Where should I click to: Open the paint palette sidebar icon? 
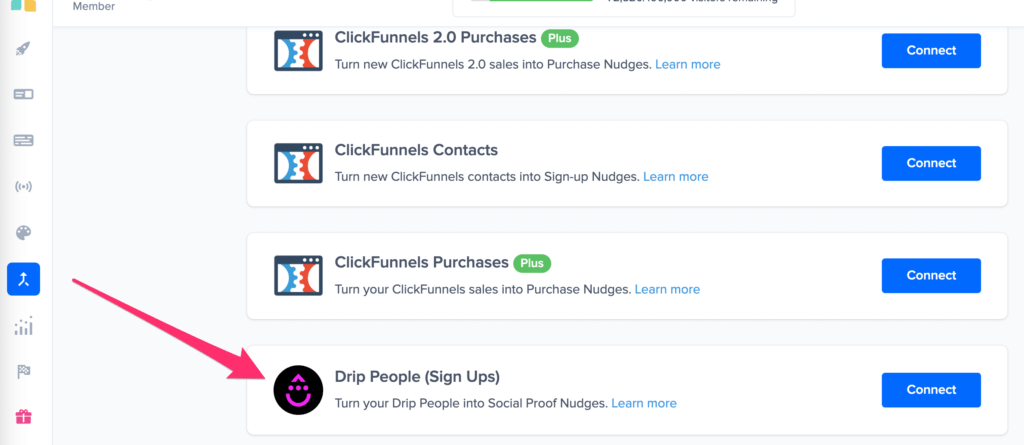[x=24, y=233]
